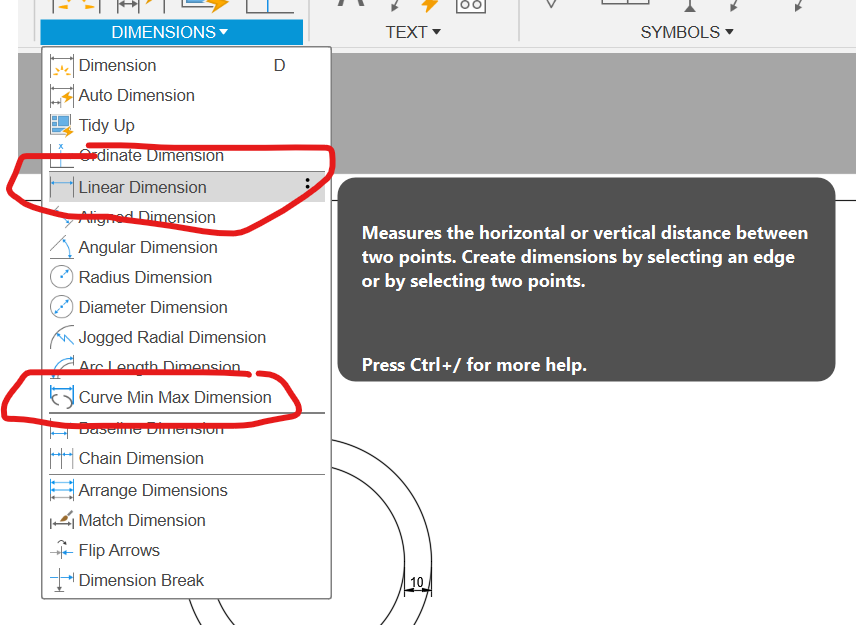Click the Angular Dimension icon
This screenshot has height=625, width=856.
click(61, 247)
